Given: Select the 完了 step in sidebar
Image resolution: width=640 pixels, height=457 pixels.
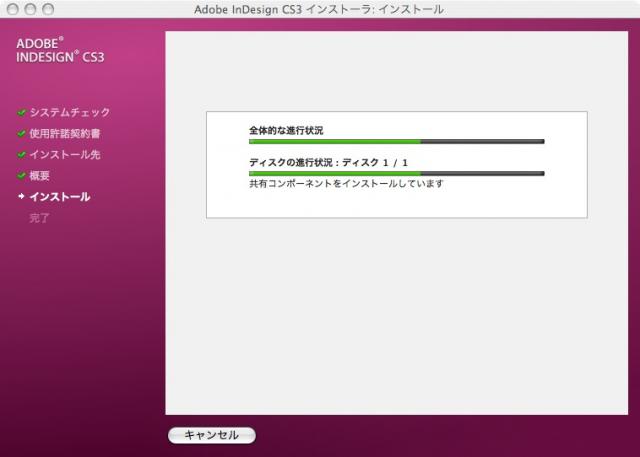Looking at the screenshot, I should (x=40, y=218).
